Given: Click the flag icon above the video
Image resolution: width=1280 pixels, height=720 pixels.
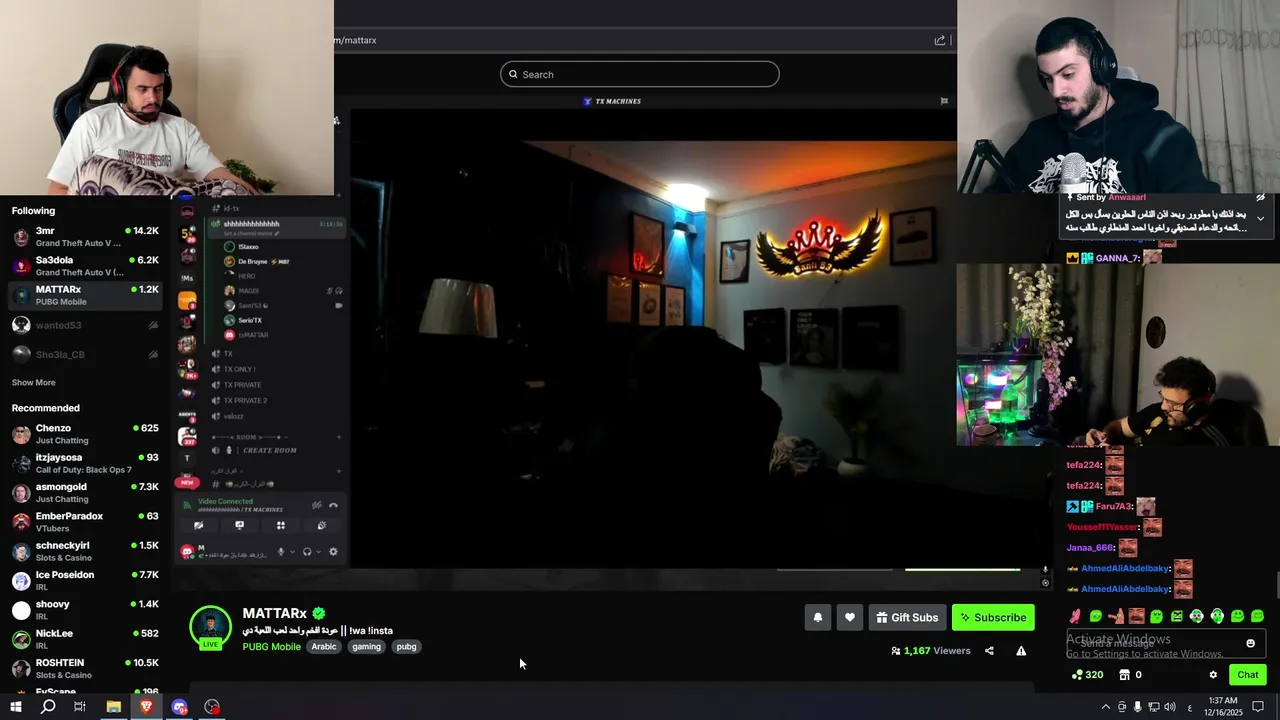Looking at the screenshot, I should tap(943, 101).
